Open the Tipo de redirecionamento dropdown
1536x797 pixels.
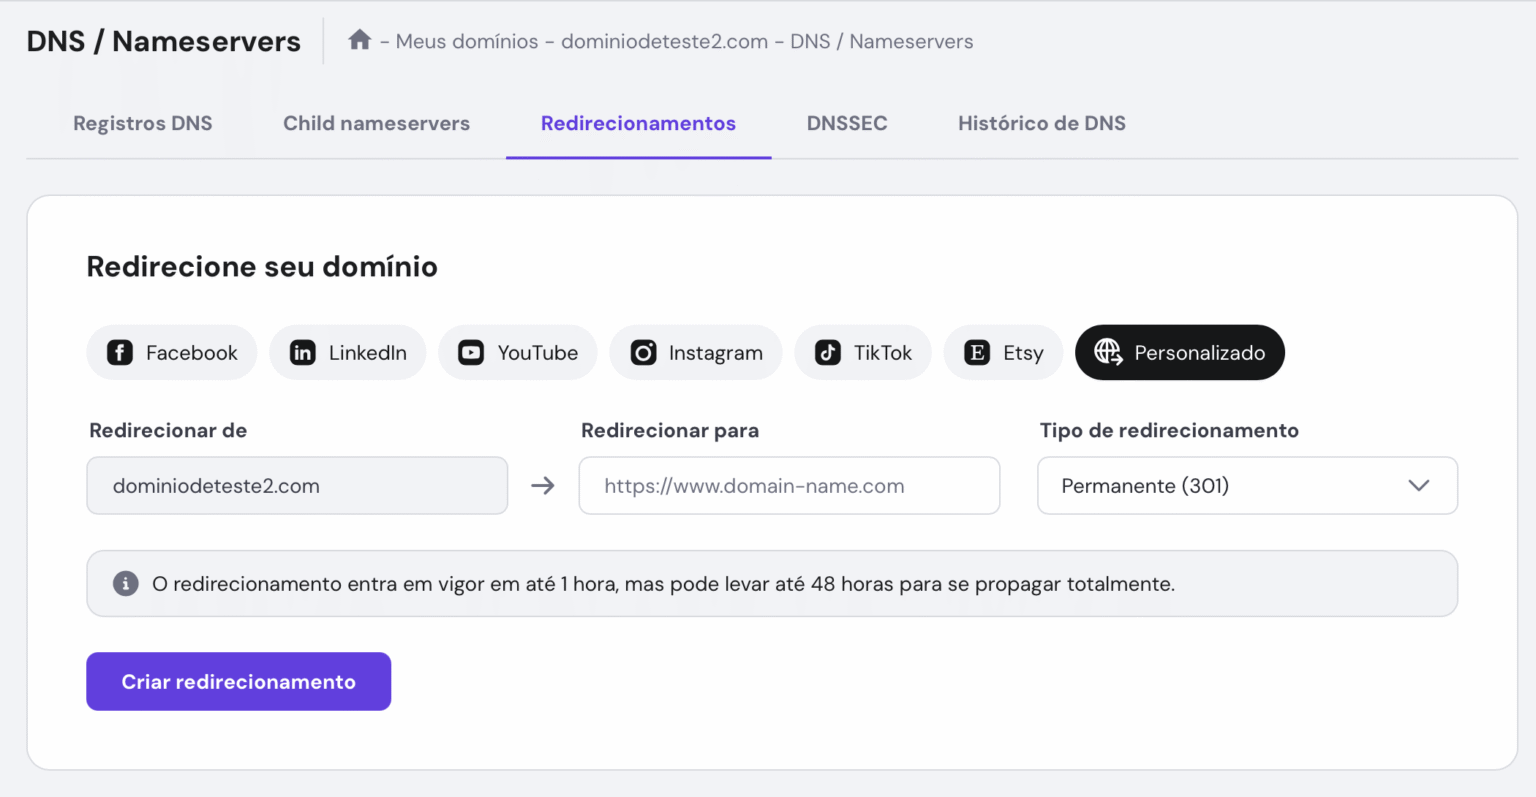click(1247, 485)
